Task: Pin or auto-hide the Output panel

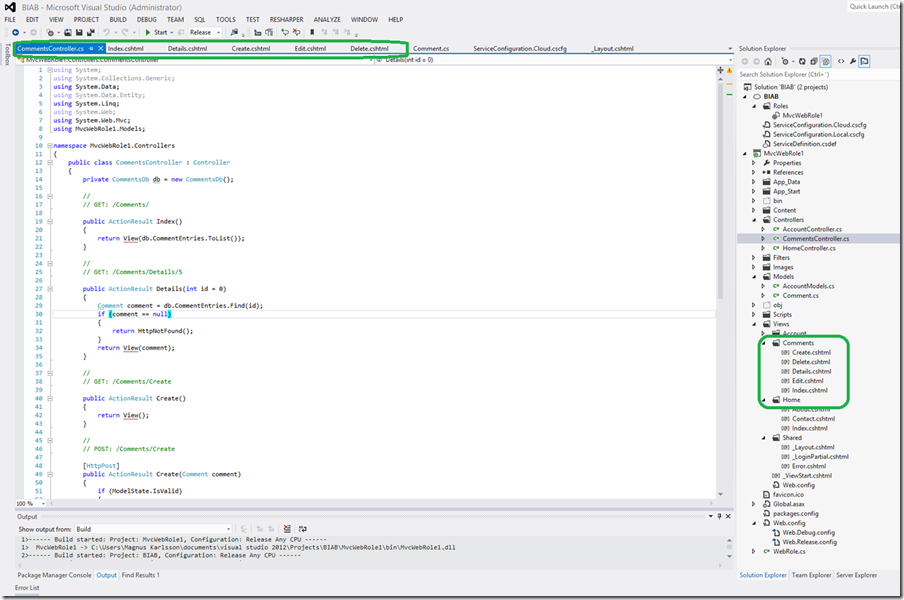Action: [720, 516]
